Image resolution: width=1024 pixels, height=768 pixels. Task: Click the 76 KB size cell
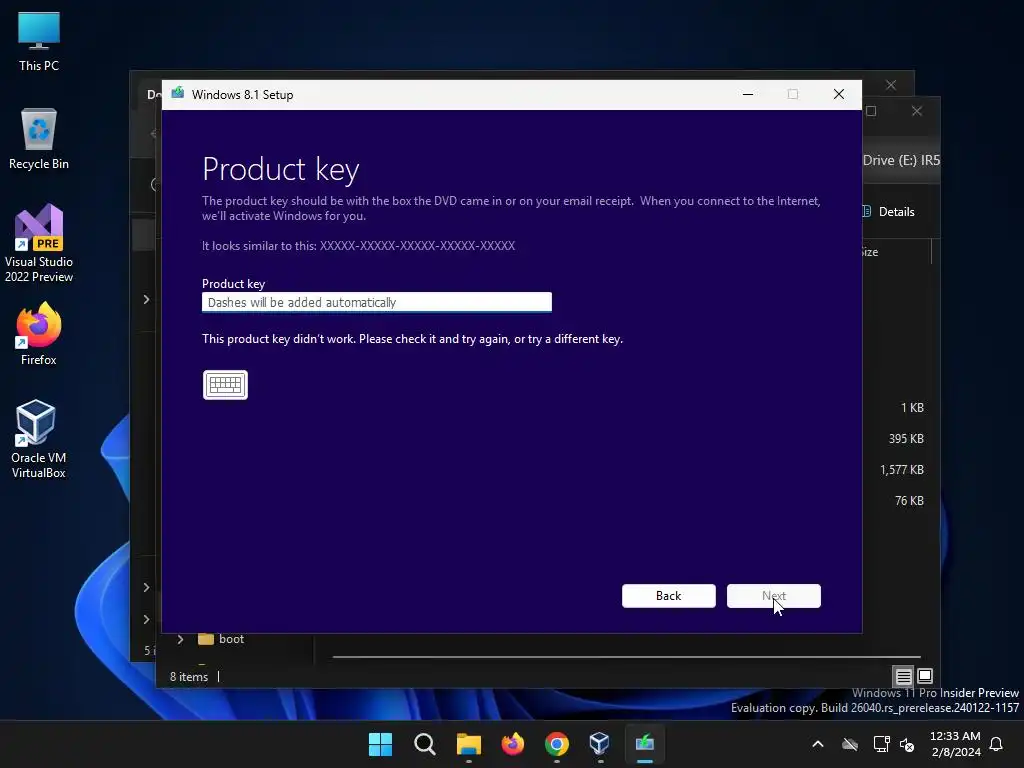coord(909,501)
